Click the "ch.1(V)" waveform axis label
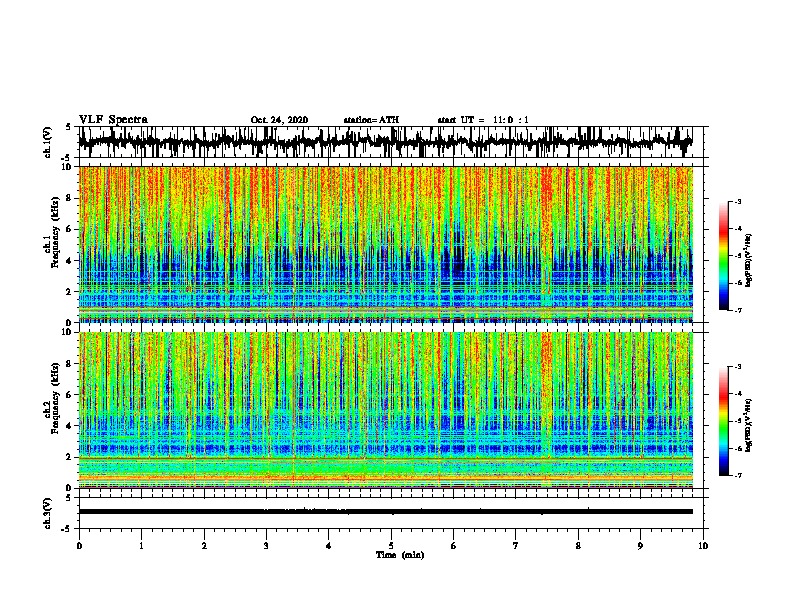792x612 pixels. point(48,142)
